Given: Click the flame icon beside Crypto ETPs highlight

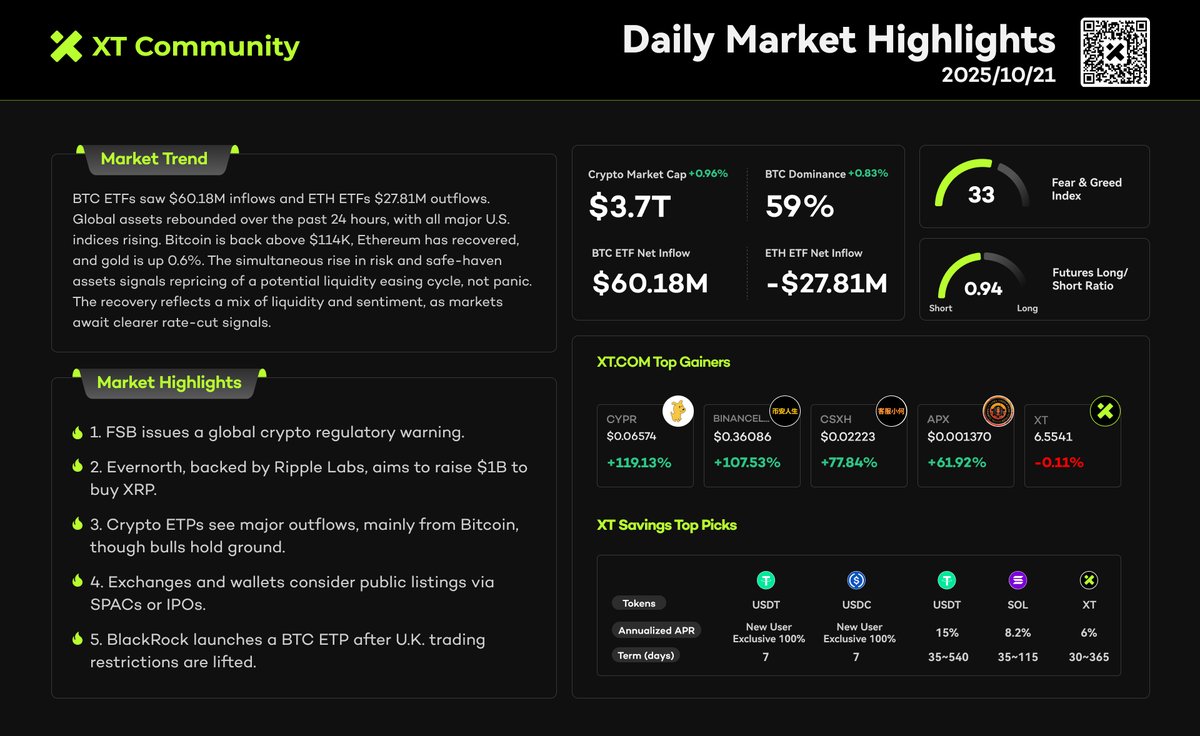Looking at the screenshot, I should (x=77, y=524).
